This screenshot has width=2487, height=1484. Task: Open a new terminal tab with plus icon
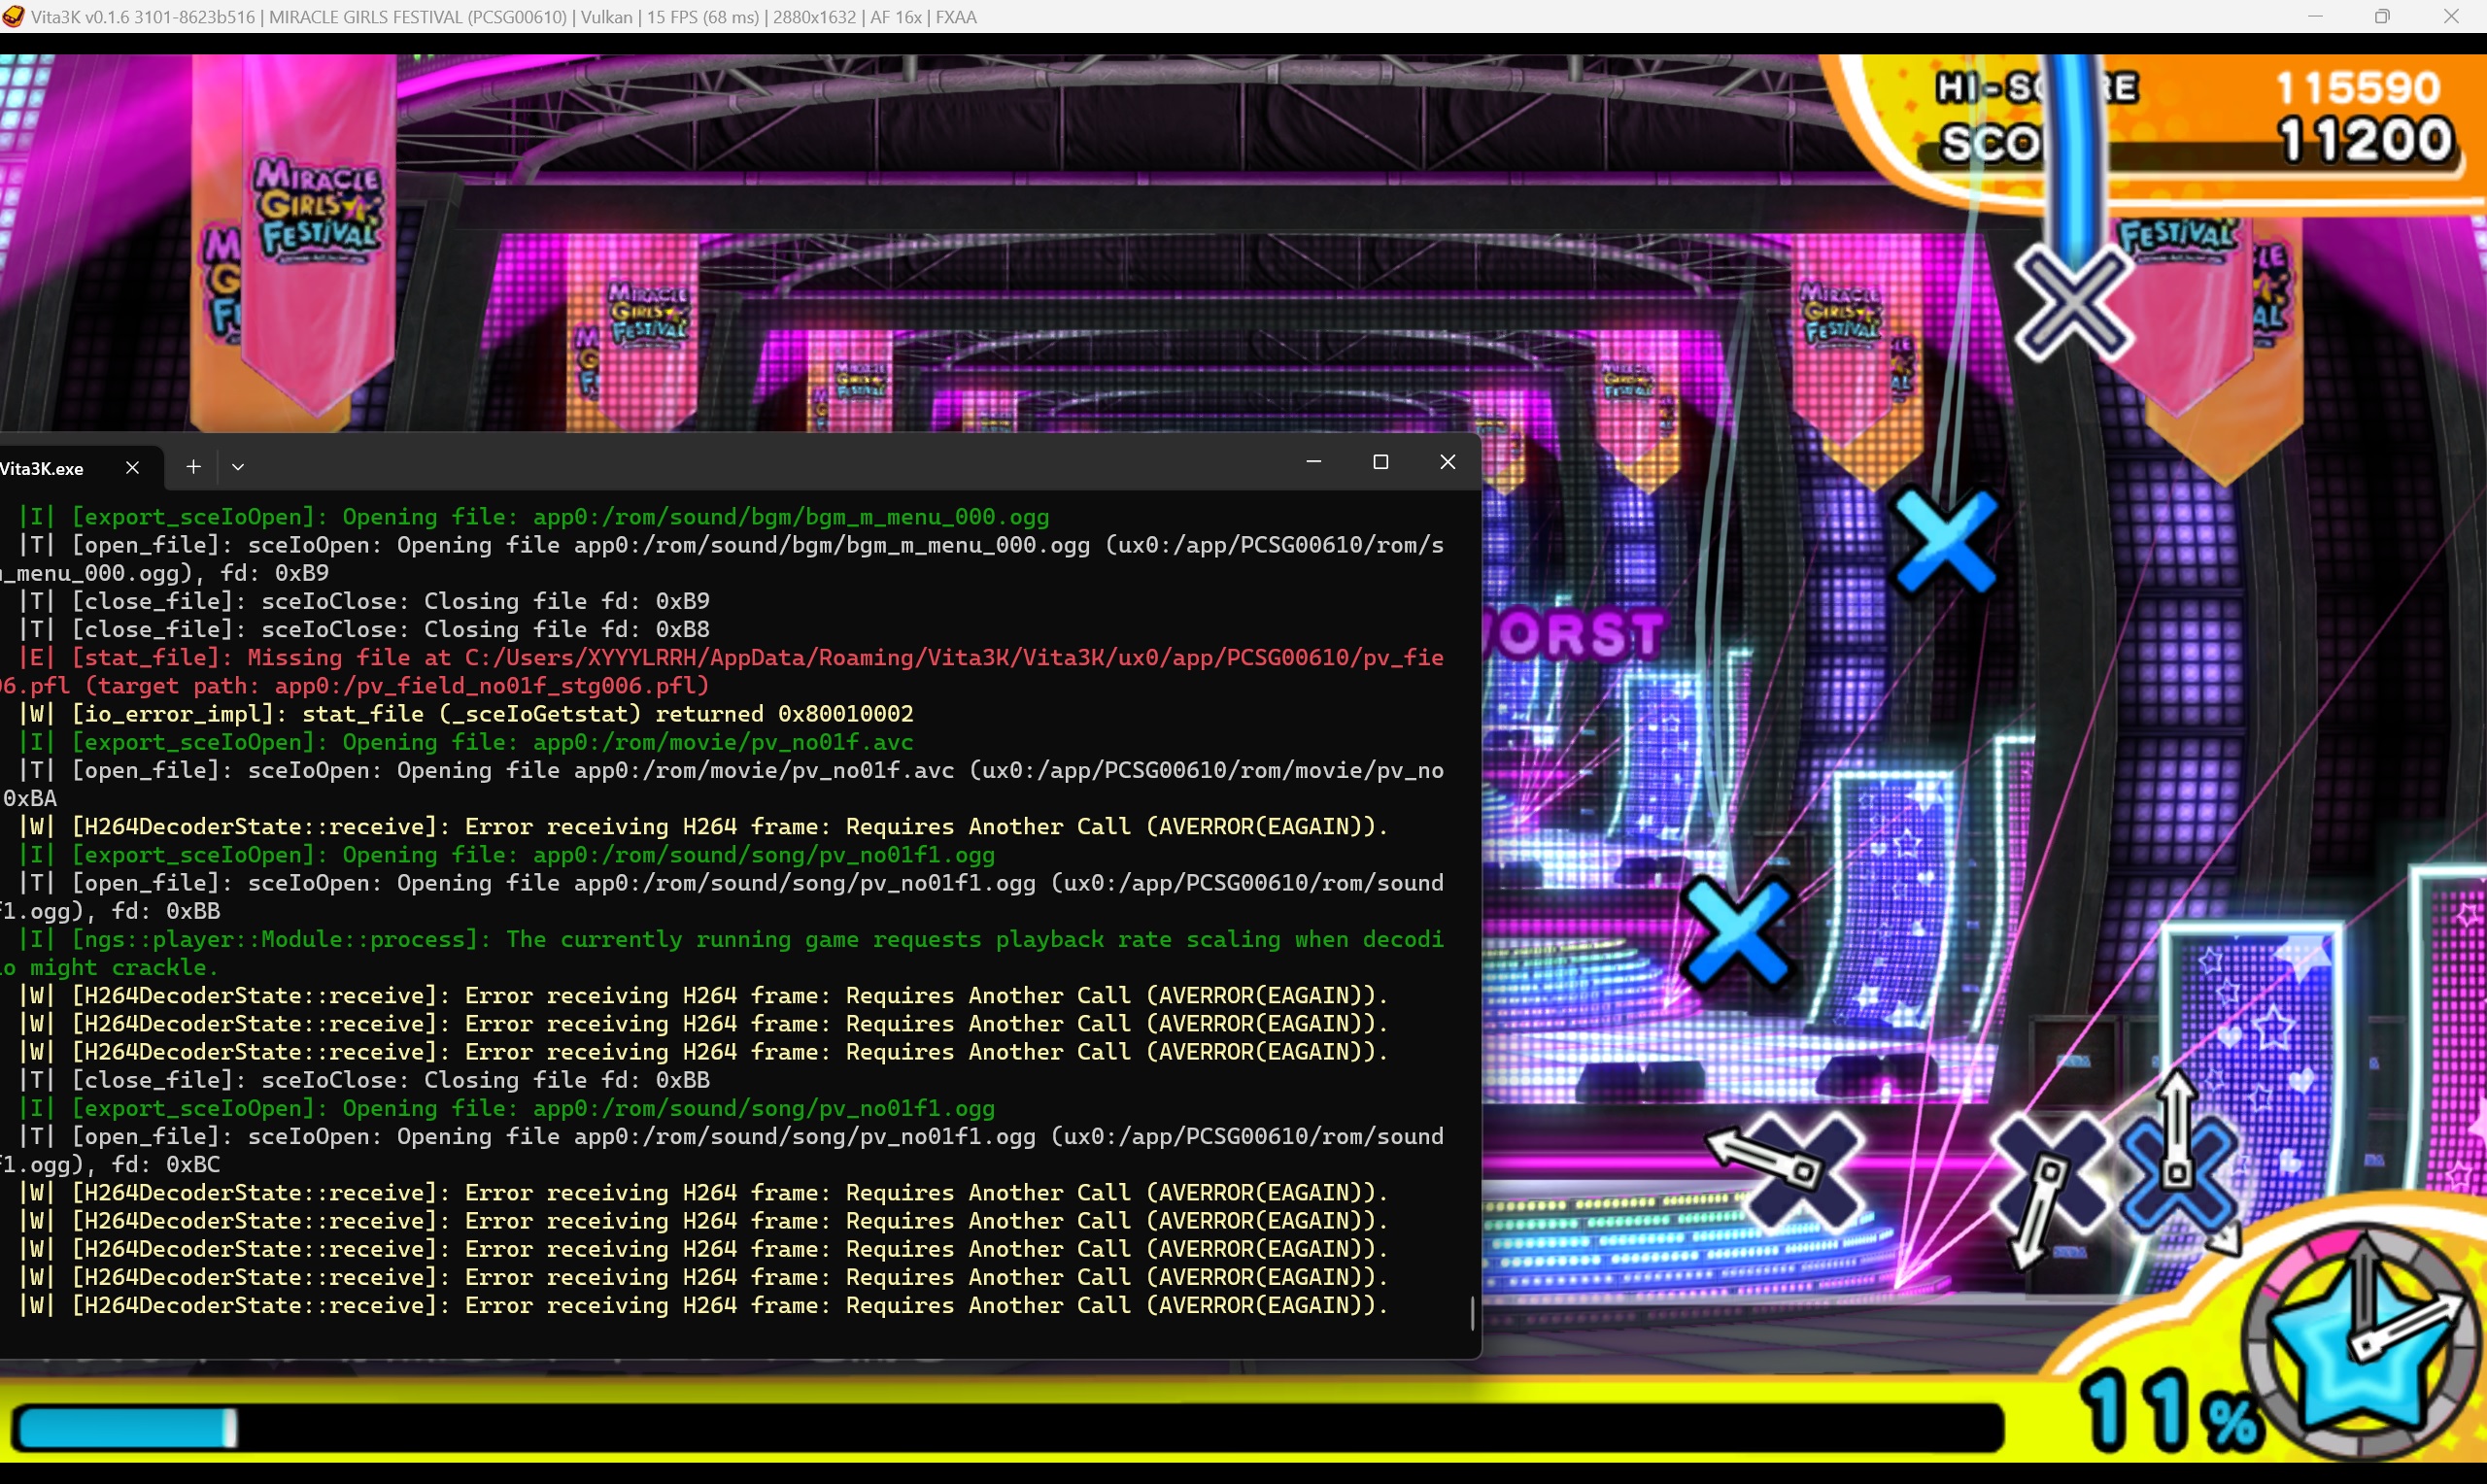click(x=193, y=467)
